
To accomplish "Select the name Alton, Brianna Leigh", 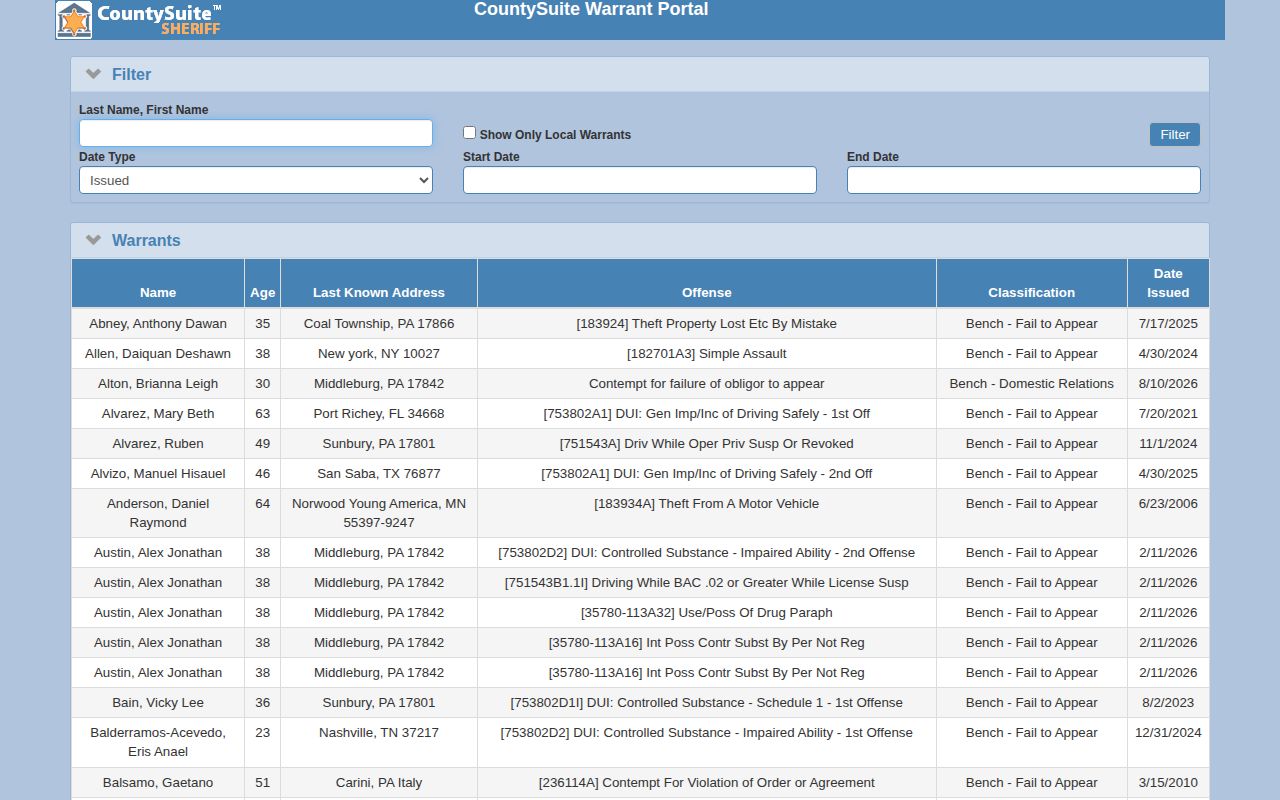I will [158, 384].
